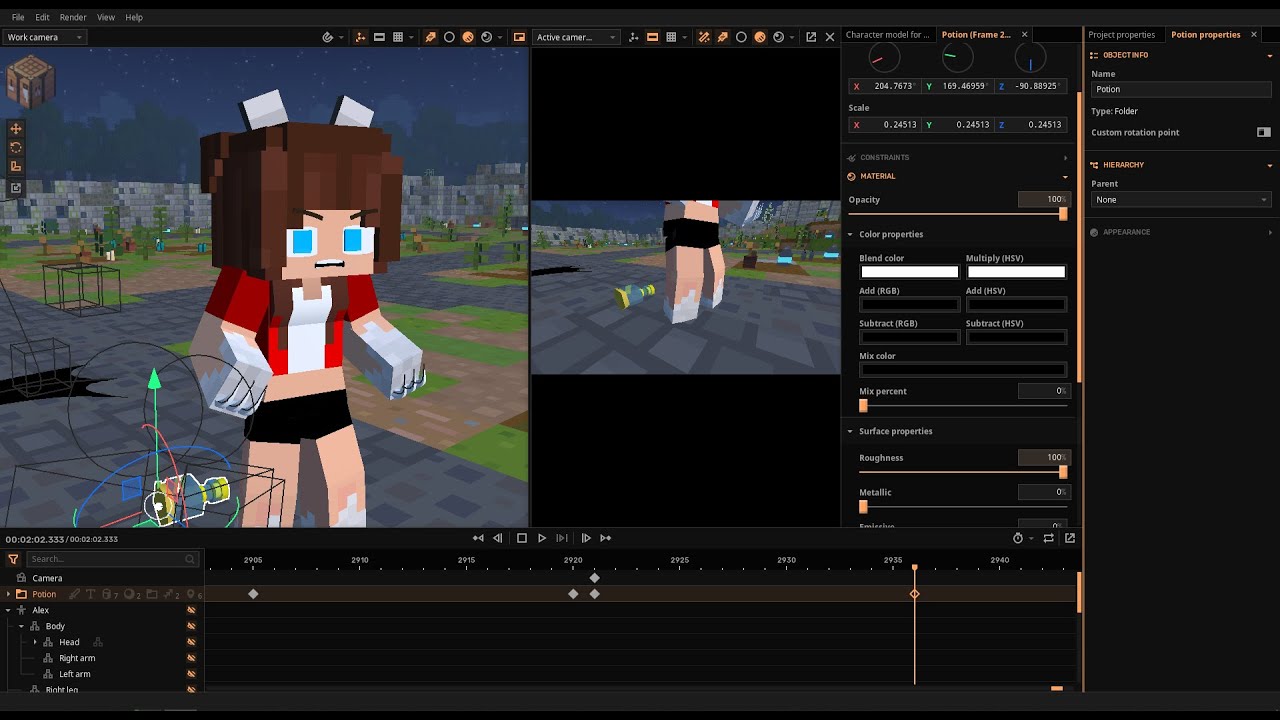This screenshot has height=720, width=1280.
Task: Collapse Surface properties group
Action: pyautogui.click(x=850, y=431)
